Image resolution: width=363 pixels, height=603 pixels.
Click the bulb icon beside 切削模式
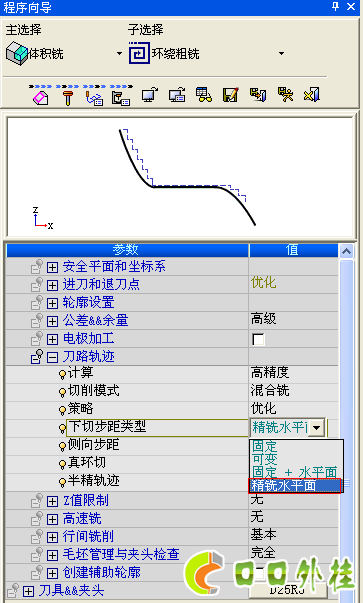(x=62, y=392)
